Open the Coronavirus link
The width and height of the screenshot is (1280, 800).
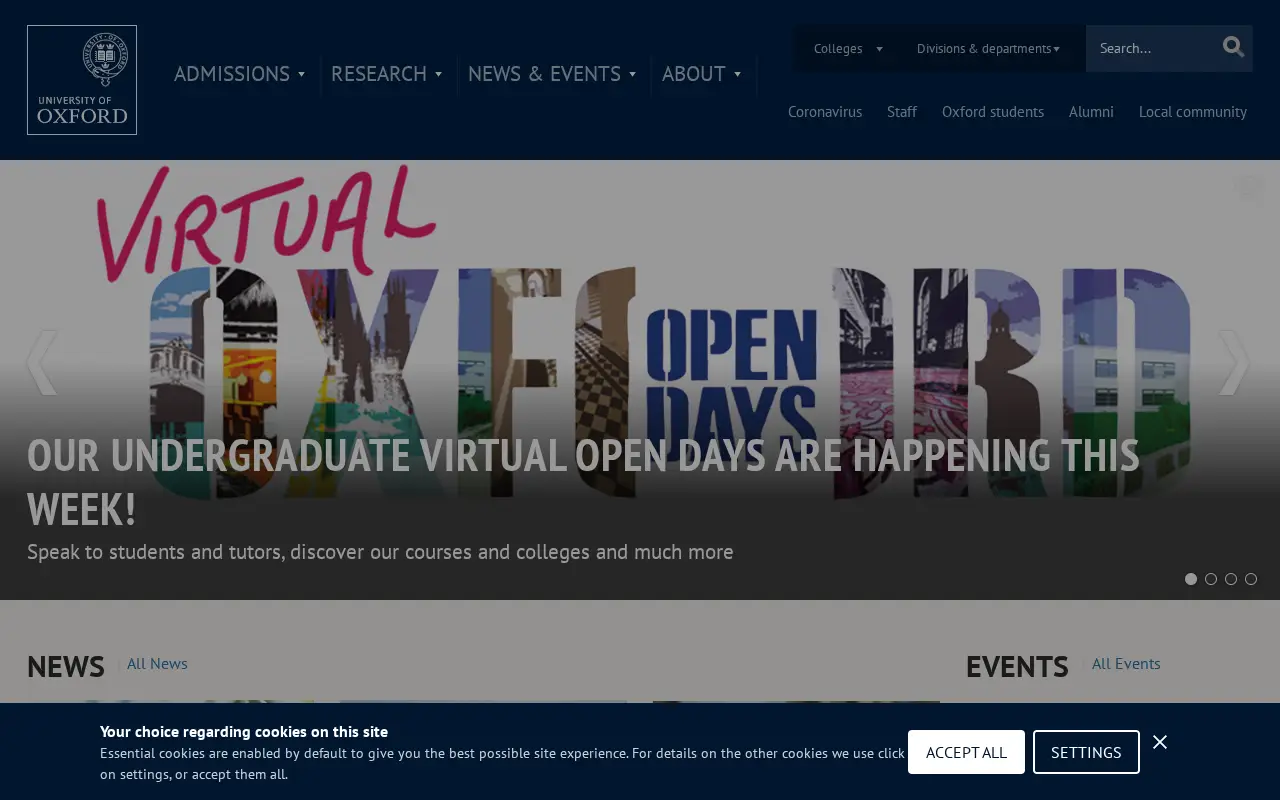click(x=825, y=112)
